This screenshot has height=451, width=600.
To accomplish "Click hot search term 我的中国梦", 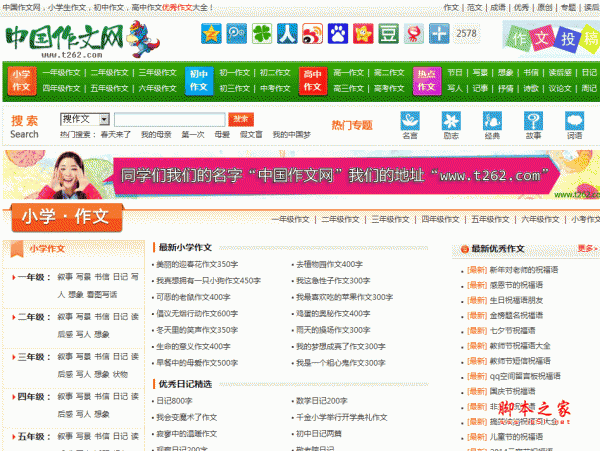I will pyautogui.click(x=292, y=135).
